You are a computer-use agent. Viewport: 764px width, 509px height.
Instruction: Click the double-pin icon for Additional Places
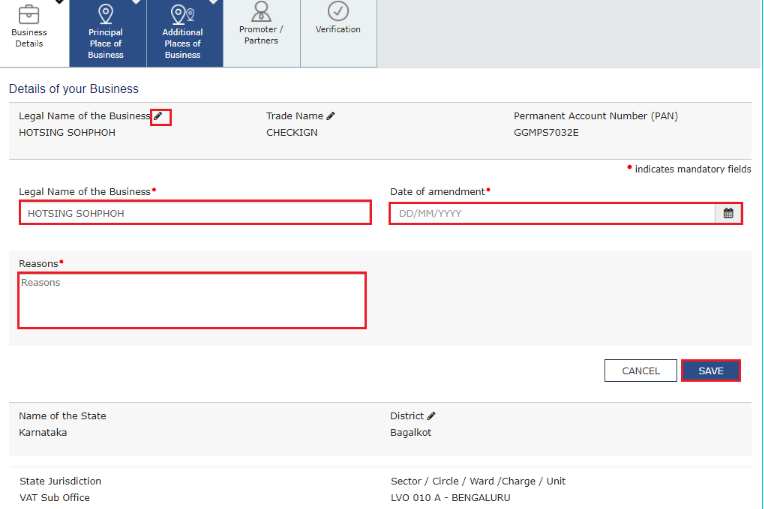[x=182, y=13]
